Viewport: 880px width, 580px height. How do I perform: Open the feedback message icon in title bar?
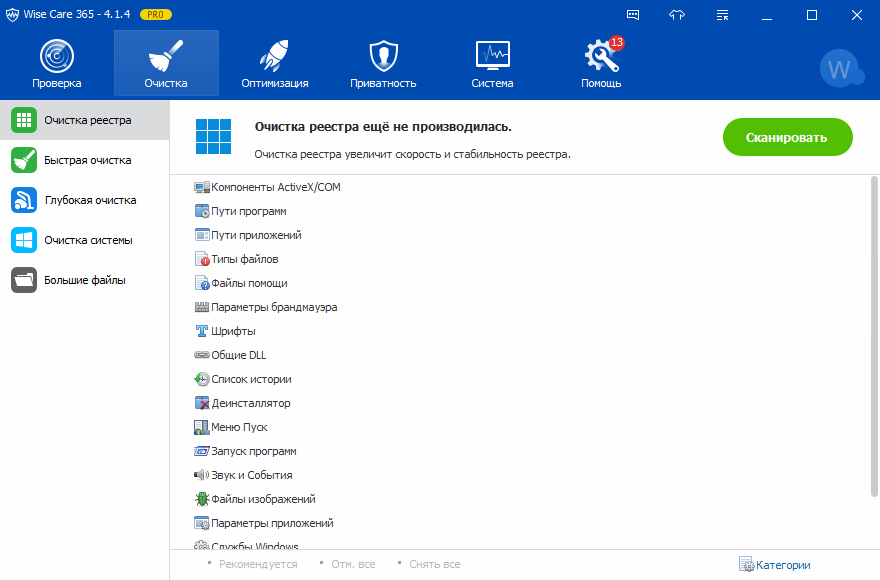click(x=633, y=15)
